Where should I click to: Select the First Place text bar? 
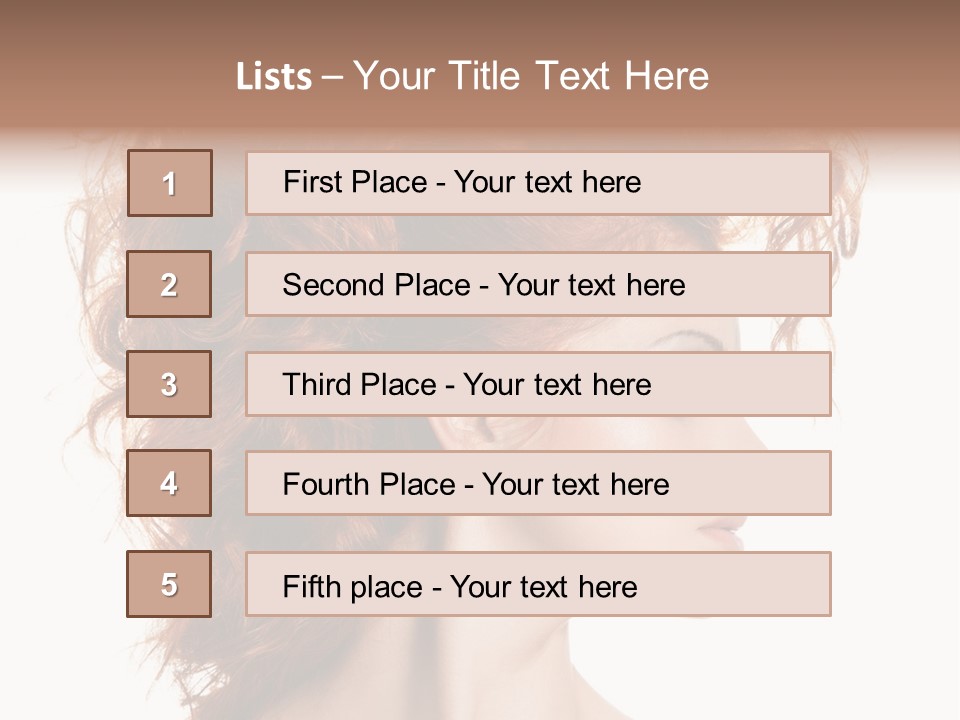[538, 183]
